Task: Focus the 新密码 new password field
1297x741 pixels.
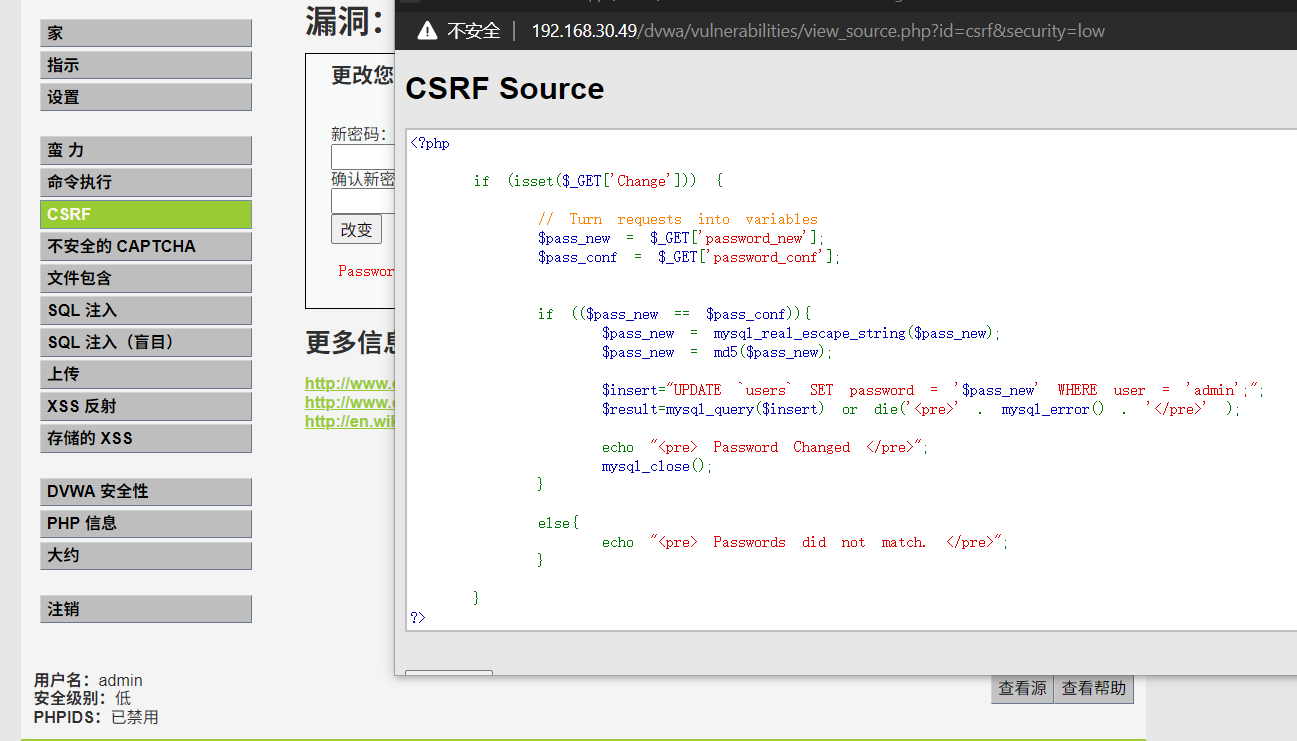Action: (x=363, y=157)
